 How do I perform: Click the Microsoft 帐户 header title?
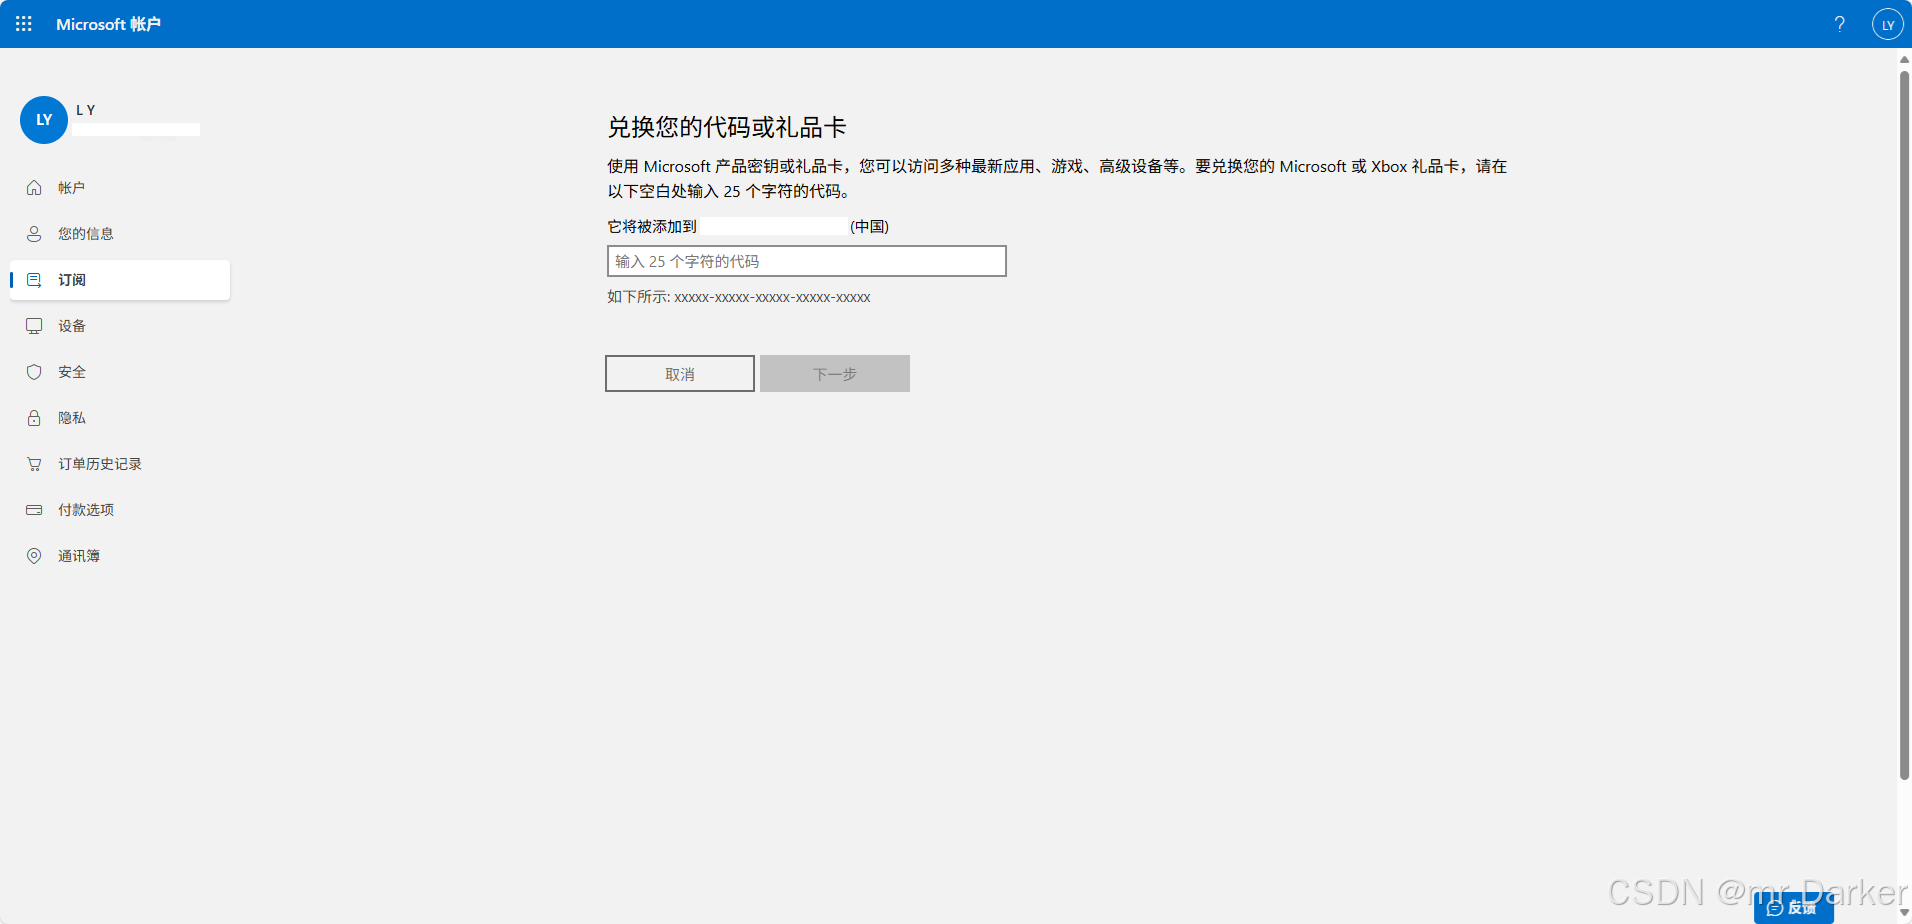coord(108,24)
